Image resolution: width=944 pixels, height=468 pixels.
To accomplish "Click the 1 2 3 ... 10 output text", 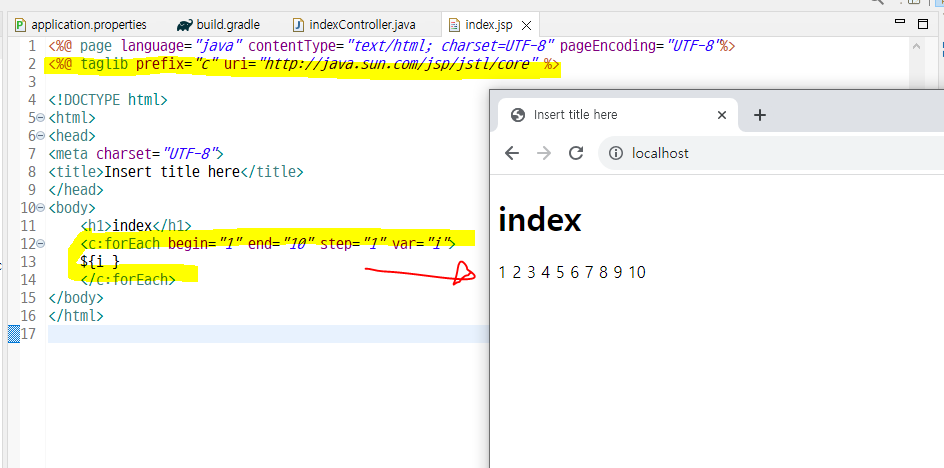I will click(572, 273).
